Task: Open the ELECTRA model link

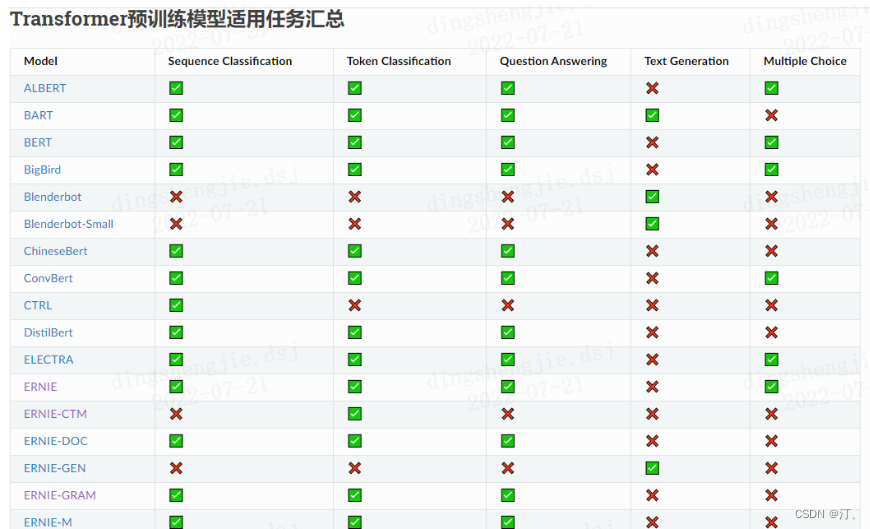Action: point(48,360)
